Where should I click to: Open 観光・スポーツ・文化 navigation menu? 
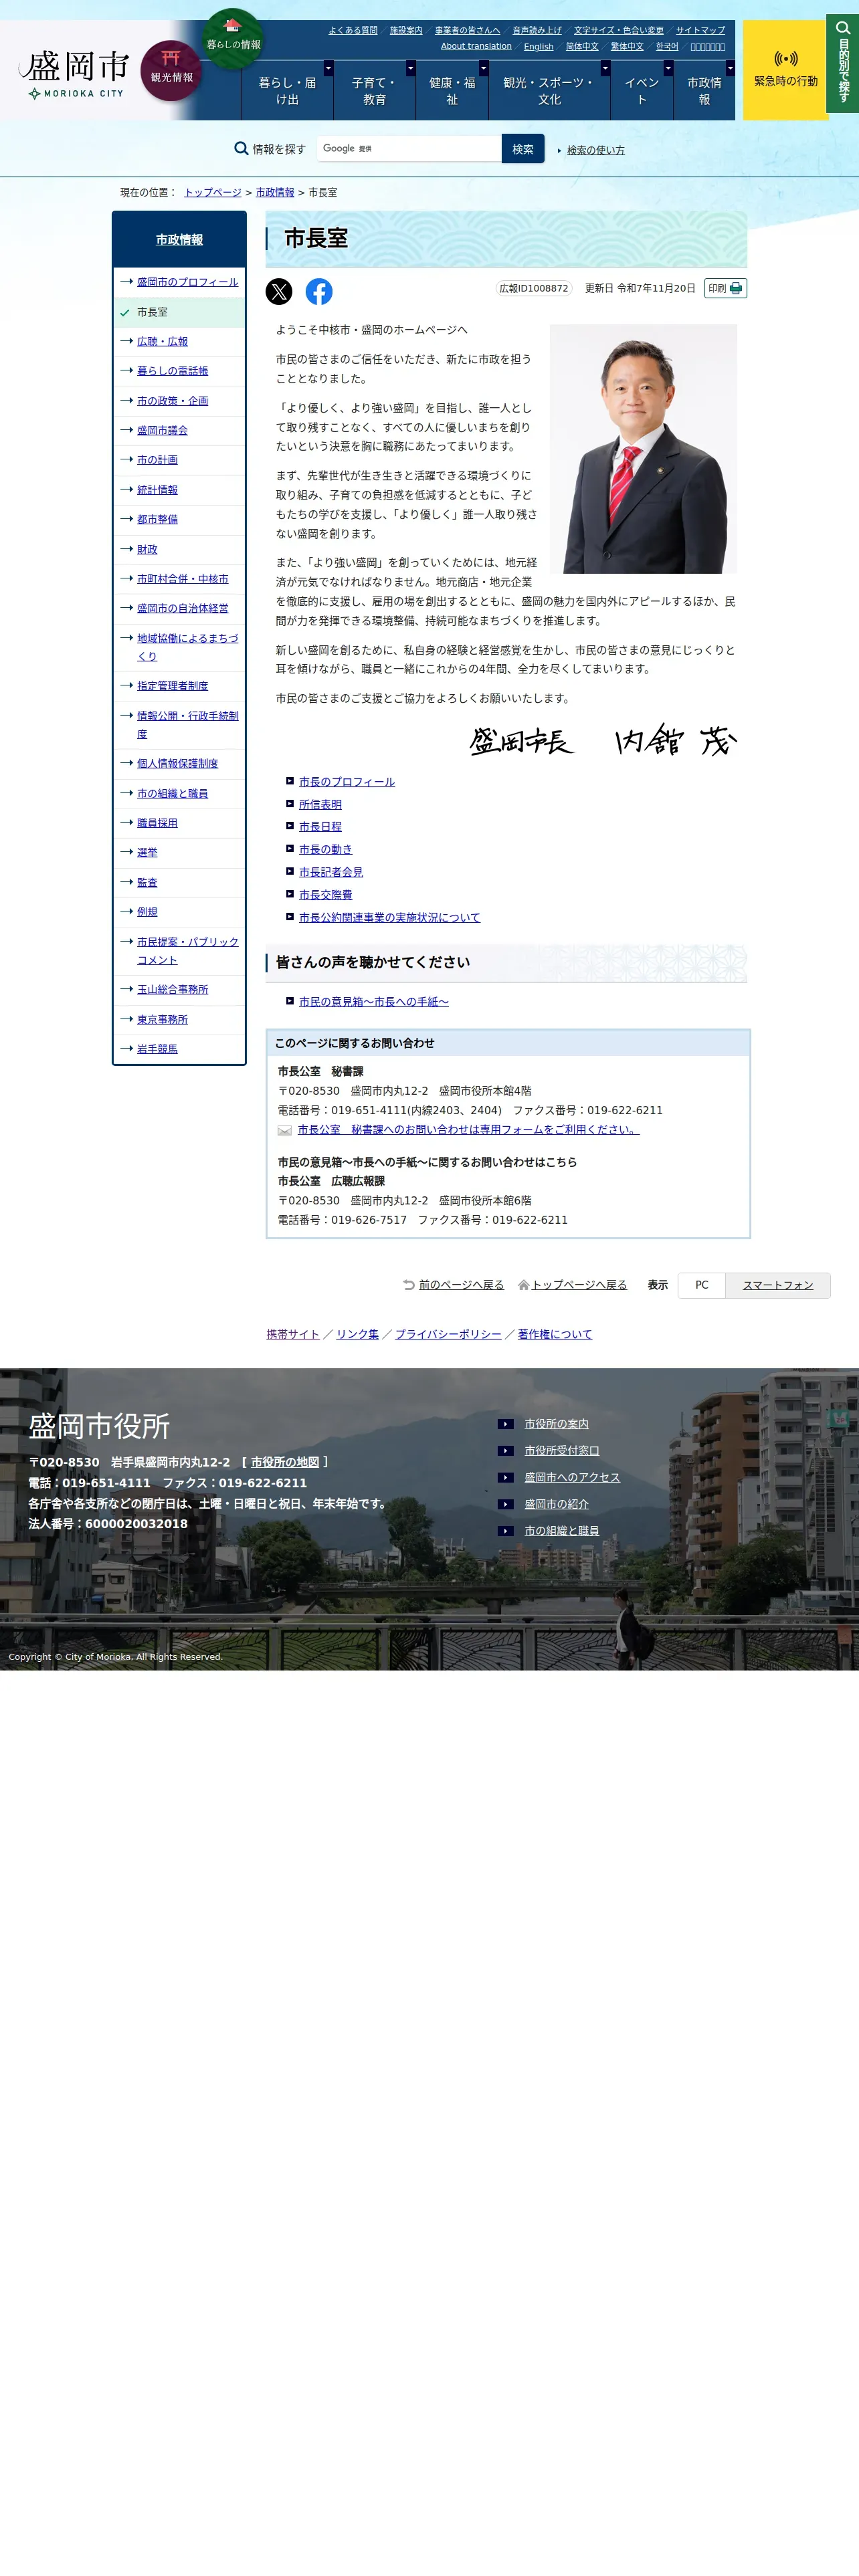click(549, 91)
